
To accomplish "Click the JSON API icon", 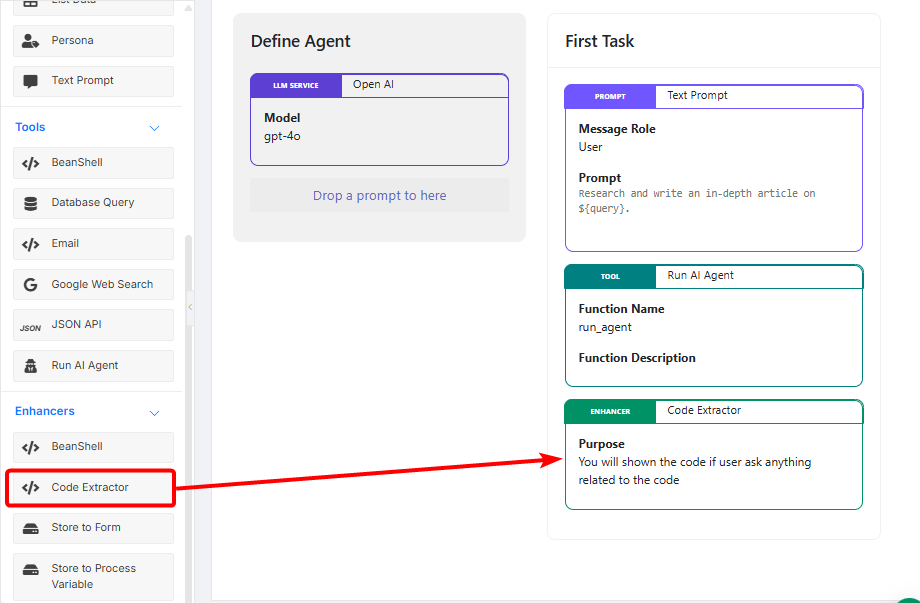I will (31, 326).
